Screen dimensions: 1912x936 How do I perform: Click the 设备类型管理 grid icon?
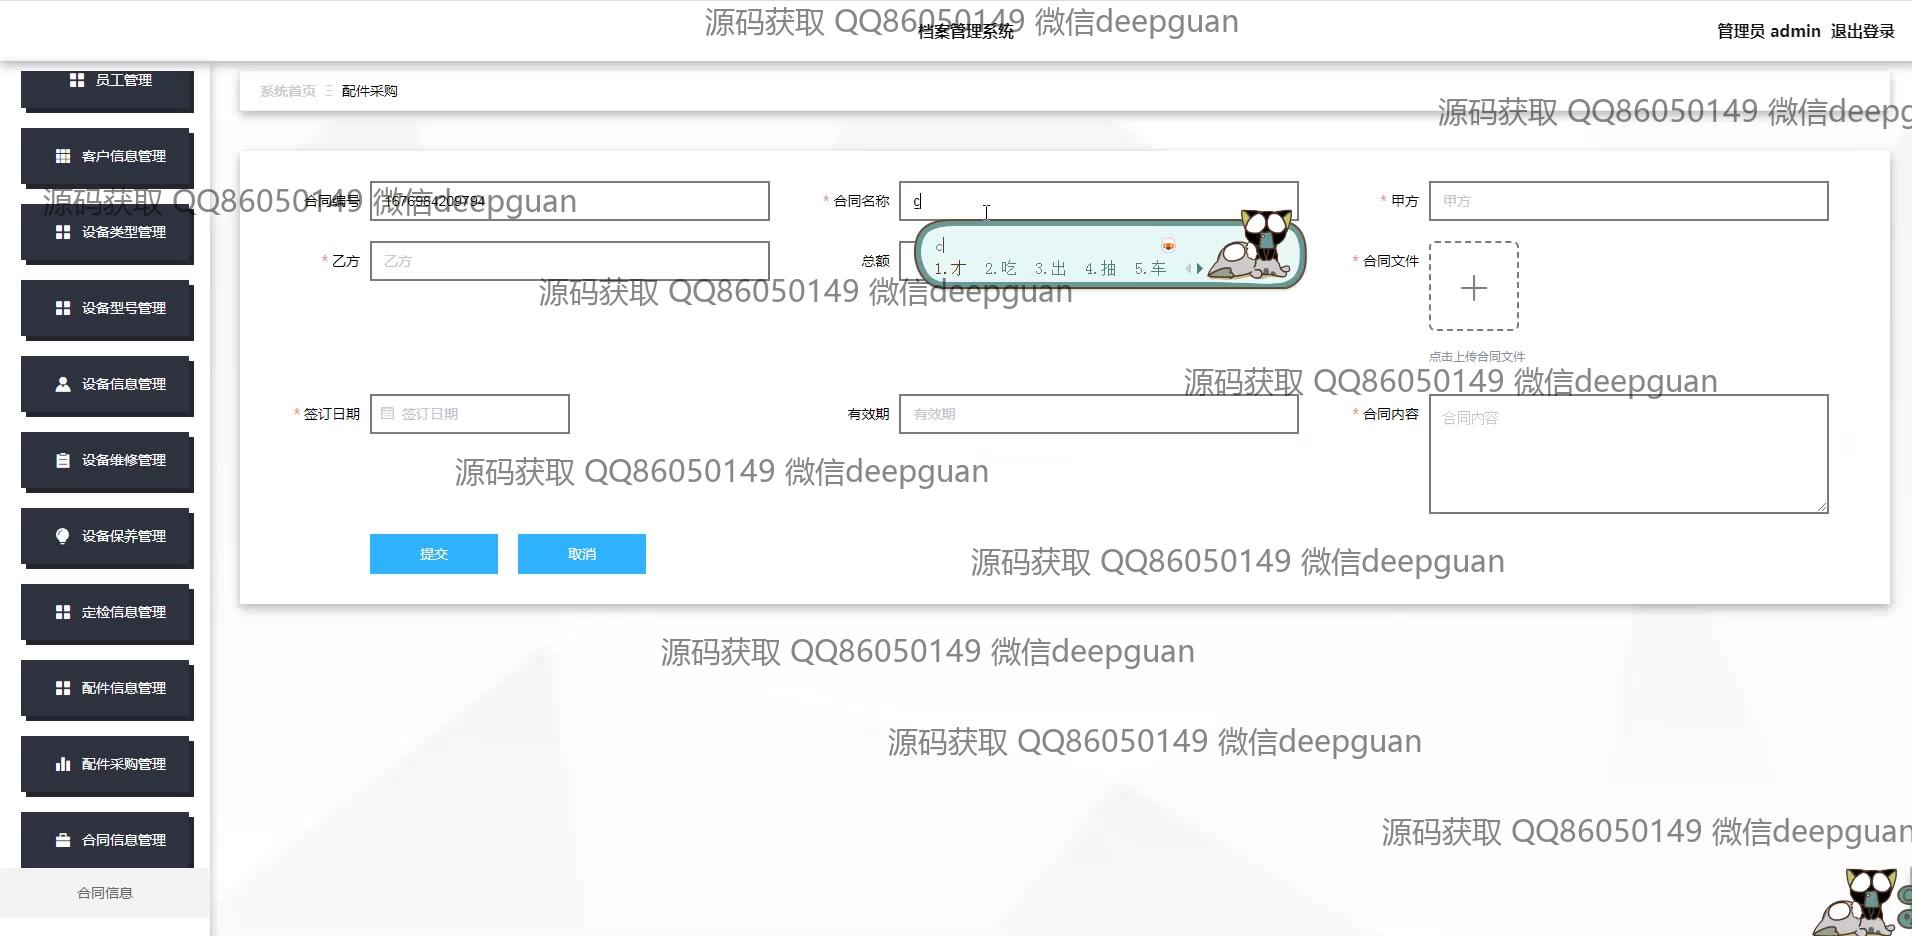63,232
